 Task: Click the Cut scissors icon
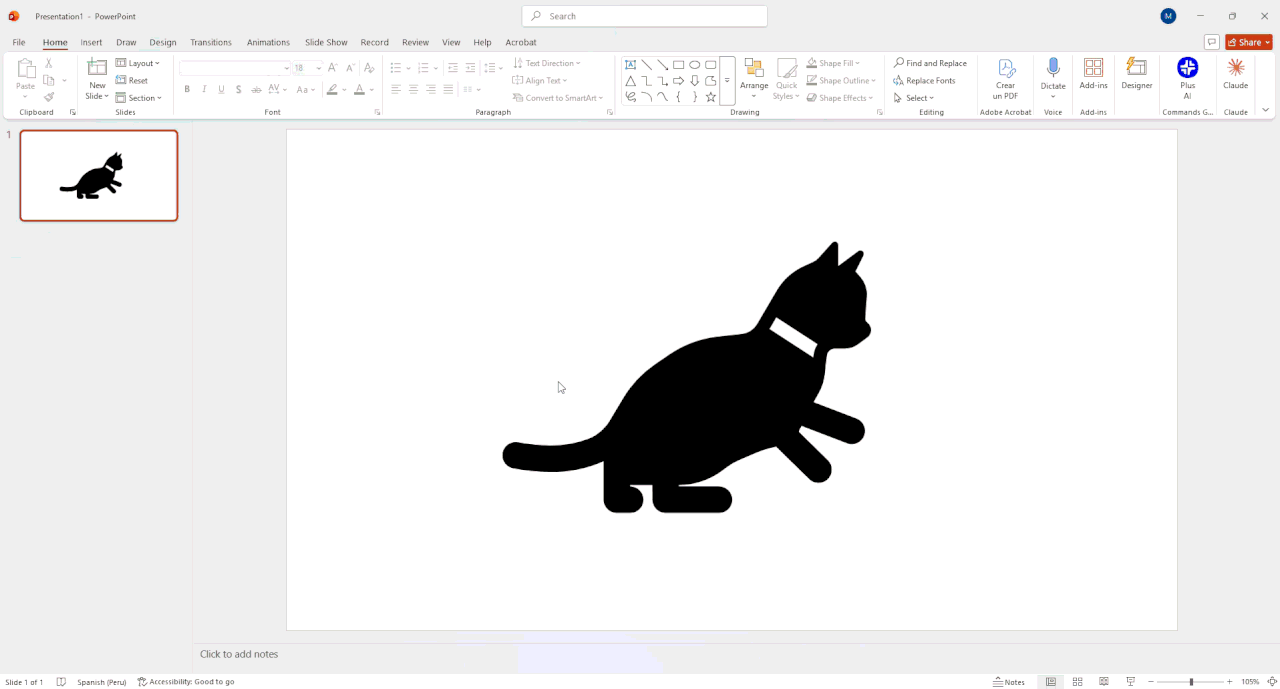pyautogui.click(x=49, y=63)
